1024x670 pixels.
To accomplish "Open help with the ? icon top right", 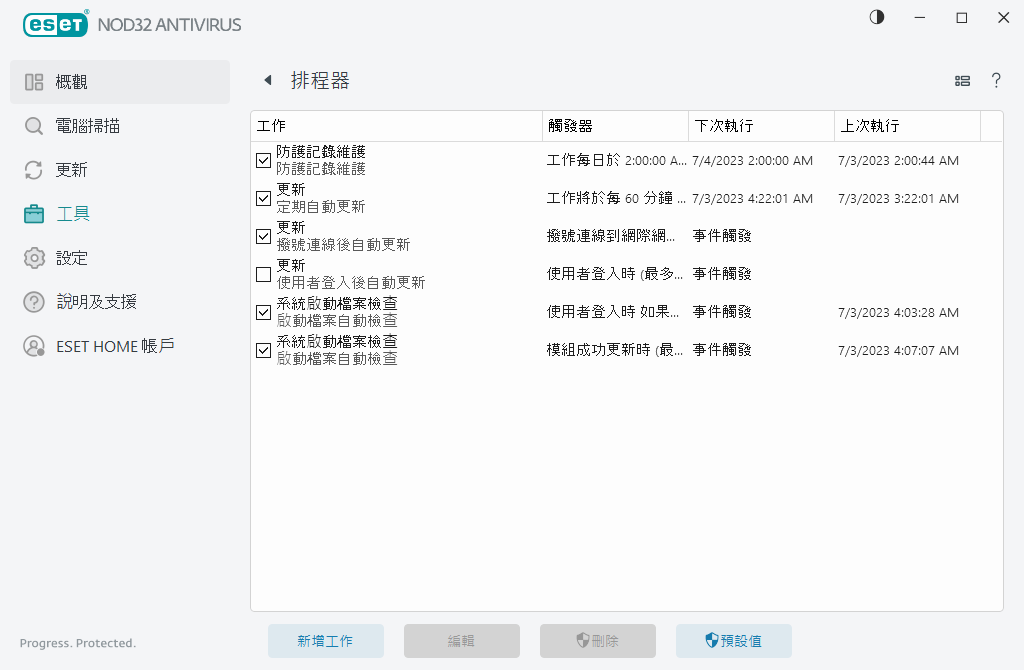I will (996, 80).
